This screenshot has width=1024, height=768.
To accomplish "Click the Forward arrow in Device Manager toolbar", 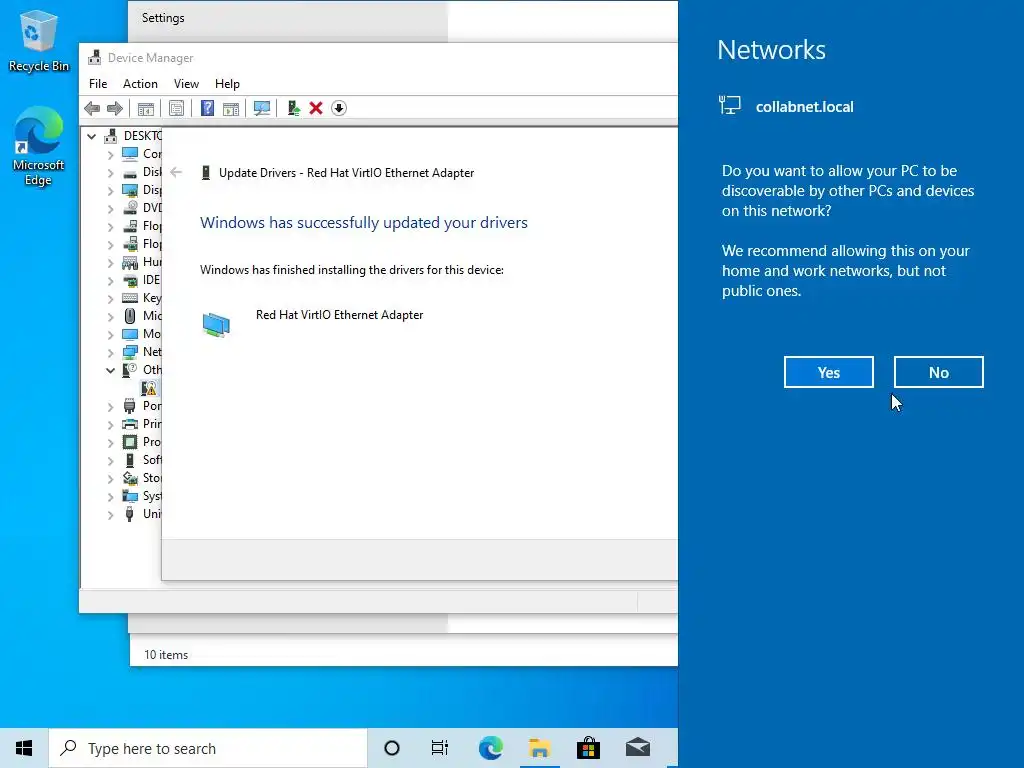I will pyautogui.click(x=115, y=108).
